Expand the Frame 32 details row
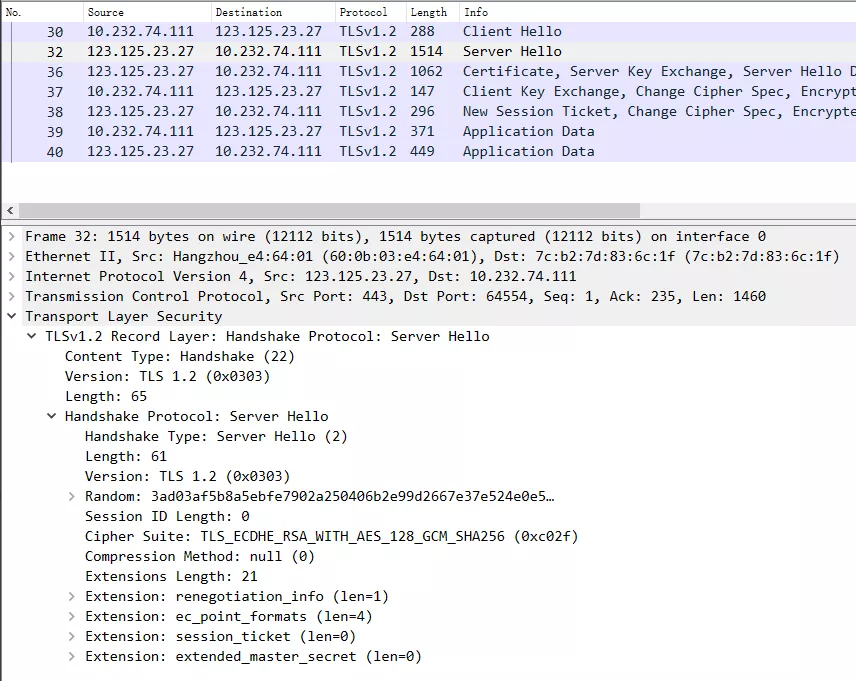856x681 pixels. click(x=11, y=236)
